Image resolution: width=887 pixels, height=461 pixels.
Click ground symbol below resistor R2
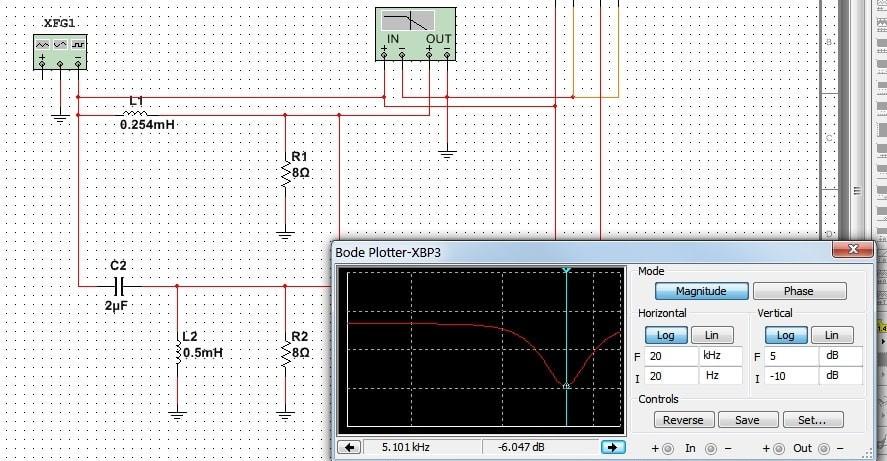click(x=285, y=416)
